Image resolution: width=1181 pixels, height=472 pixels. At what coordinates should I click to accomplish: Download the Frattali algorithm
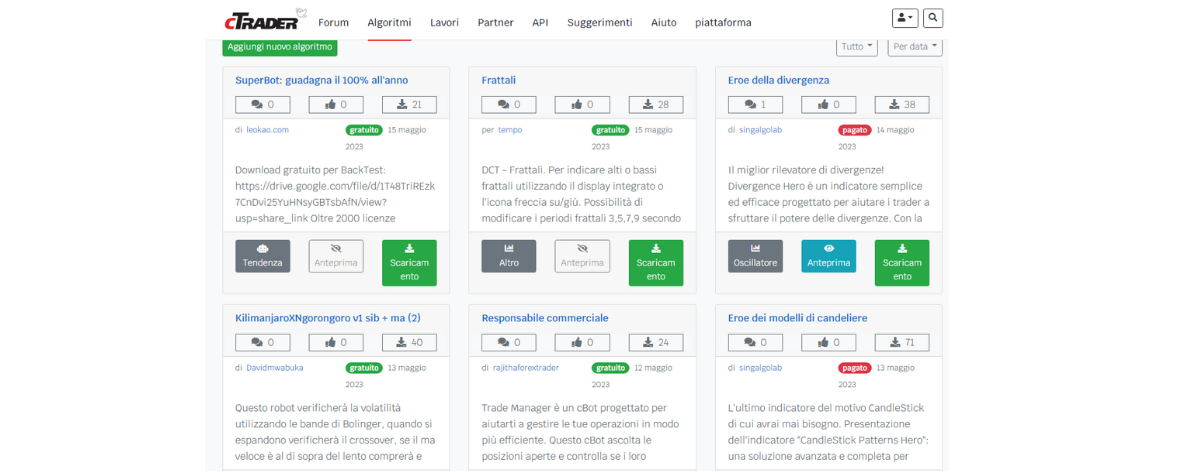656,263
